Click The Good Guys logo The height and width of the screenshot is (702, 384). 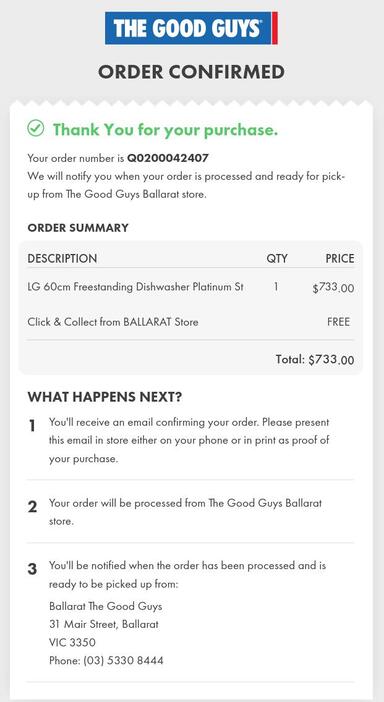[x=192, y=28]
